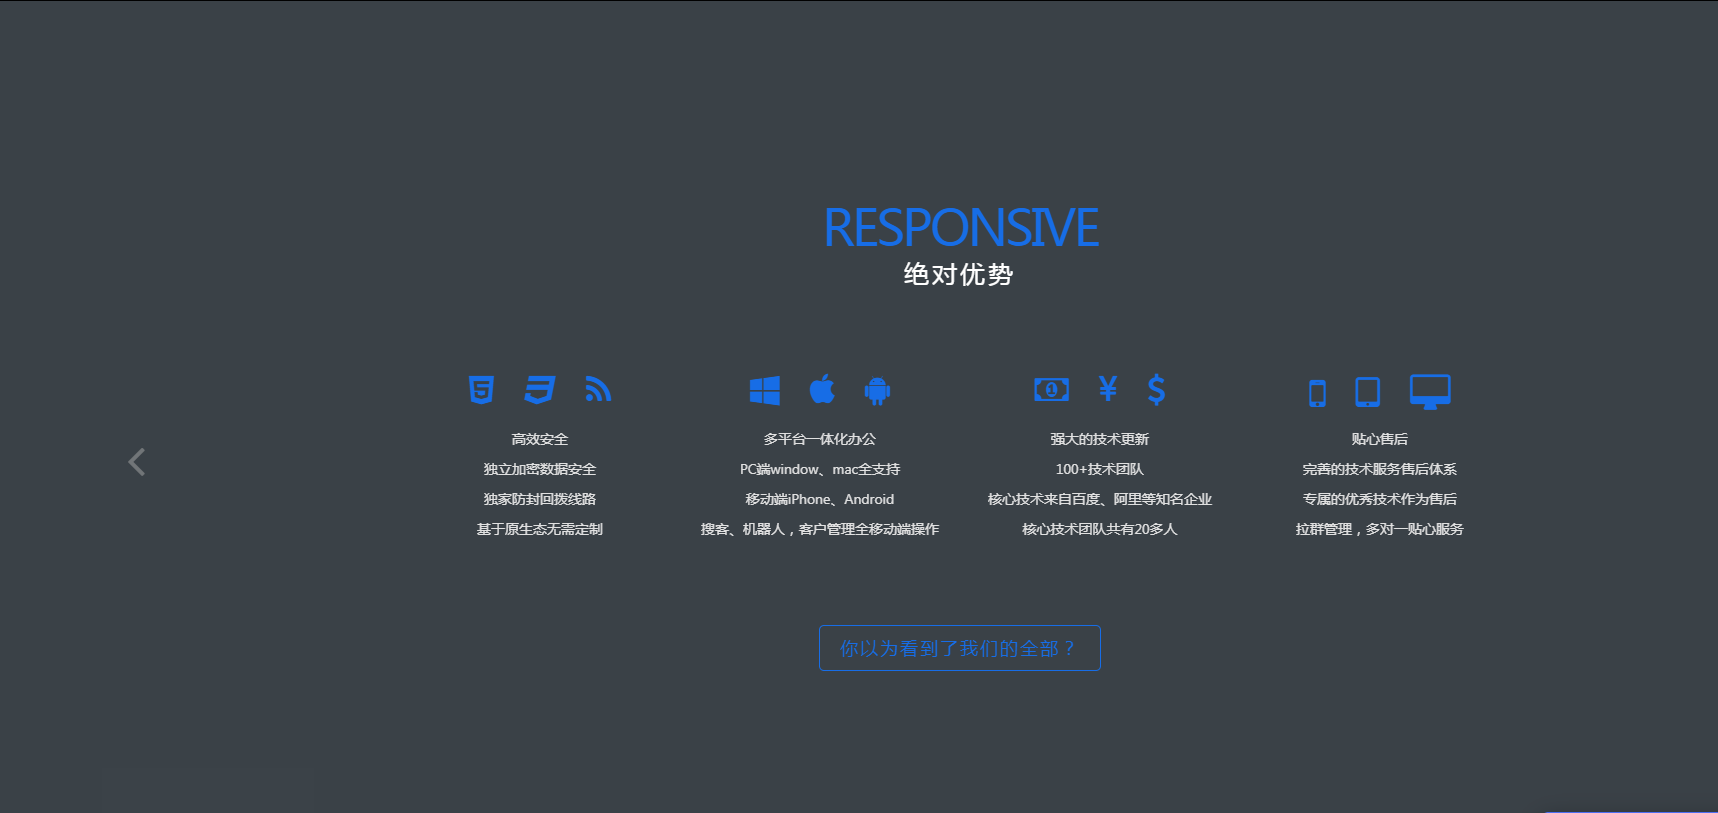Click the yen currency icon
The image size is (1718, 813).
(x=1107, y=388)
